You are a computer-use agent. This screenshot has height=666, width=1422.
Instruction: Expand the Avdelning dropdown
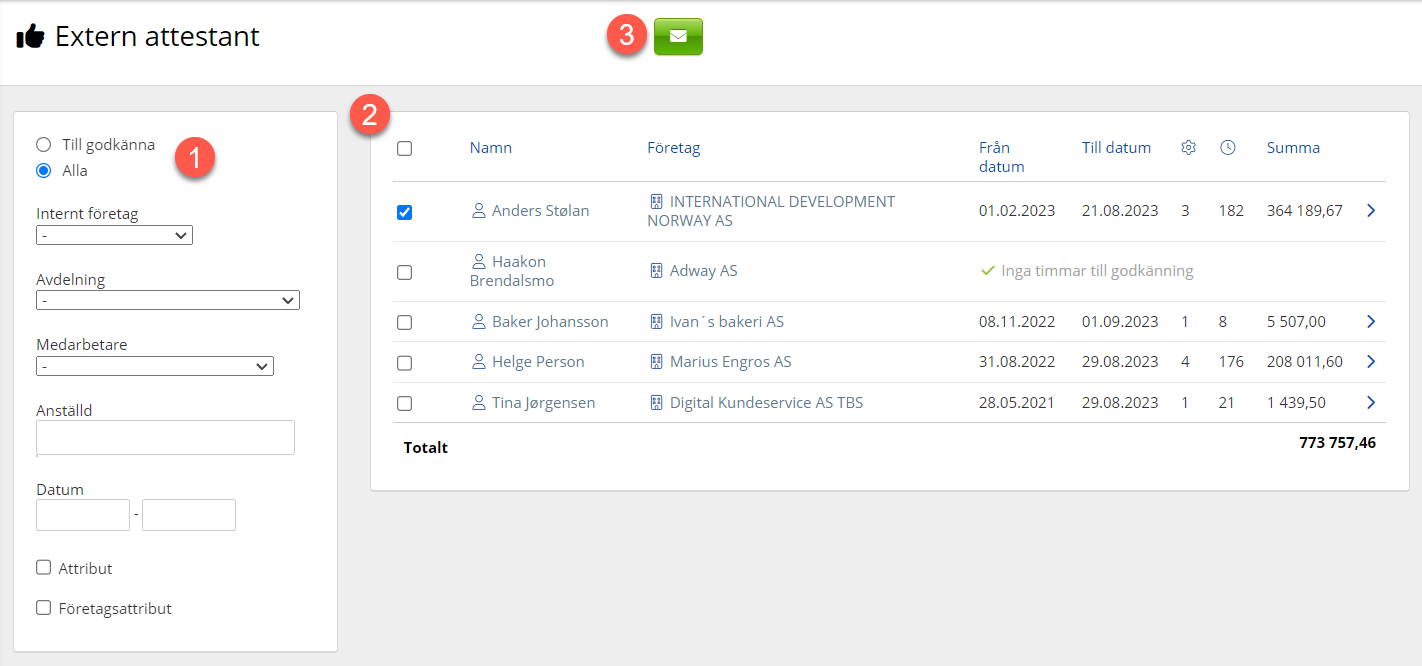tap(167, 300)
